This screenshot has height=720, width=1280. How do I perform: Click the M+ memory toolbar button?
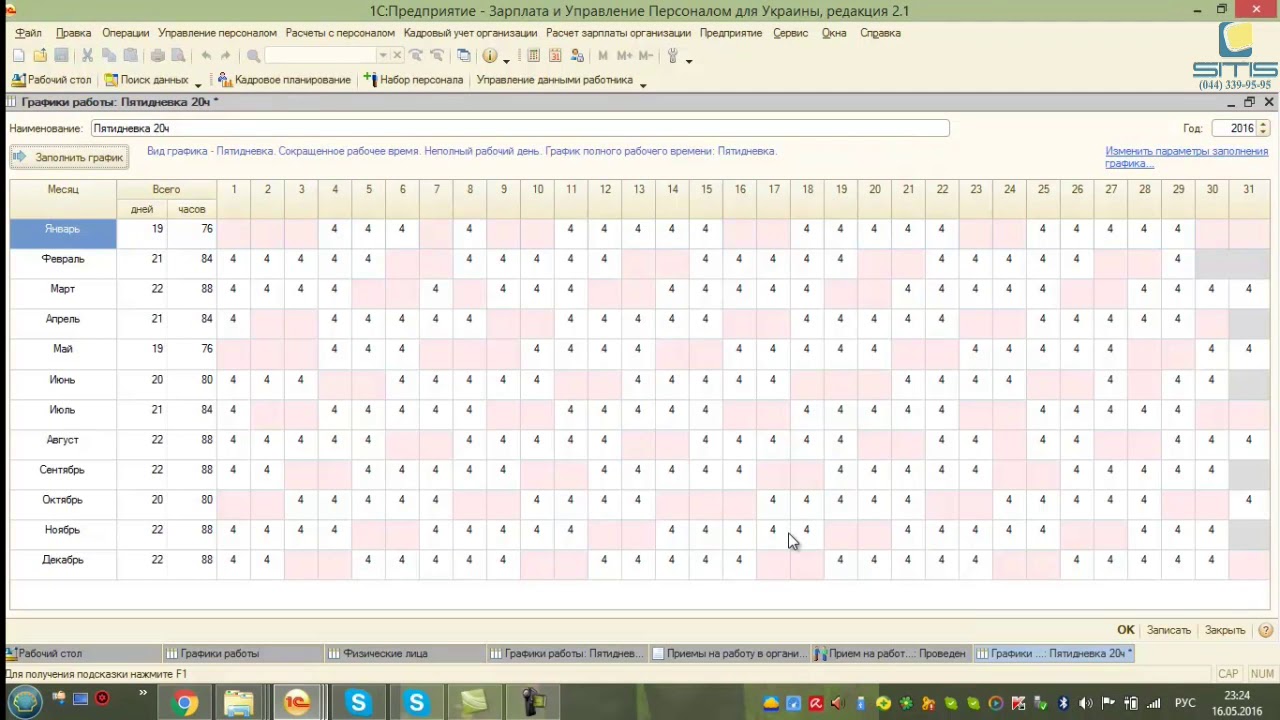(x=624, y=56)
